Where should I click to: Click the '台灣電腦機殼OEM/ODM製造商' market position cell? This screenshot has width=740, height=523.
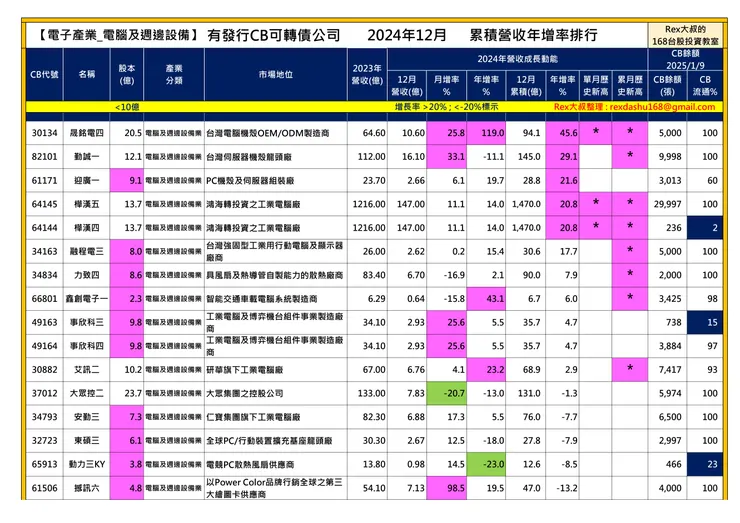[x=276, y=133]
